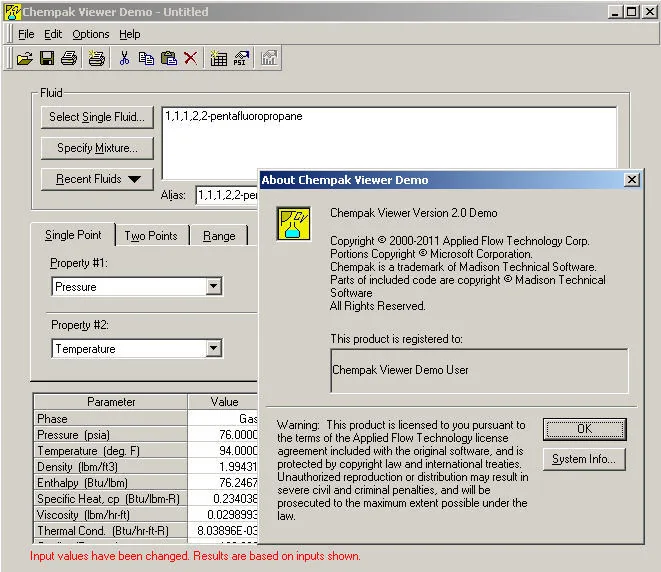Select the Pressure (psia) table row
The image size is (661, 572).
145,435
